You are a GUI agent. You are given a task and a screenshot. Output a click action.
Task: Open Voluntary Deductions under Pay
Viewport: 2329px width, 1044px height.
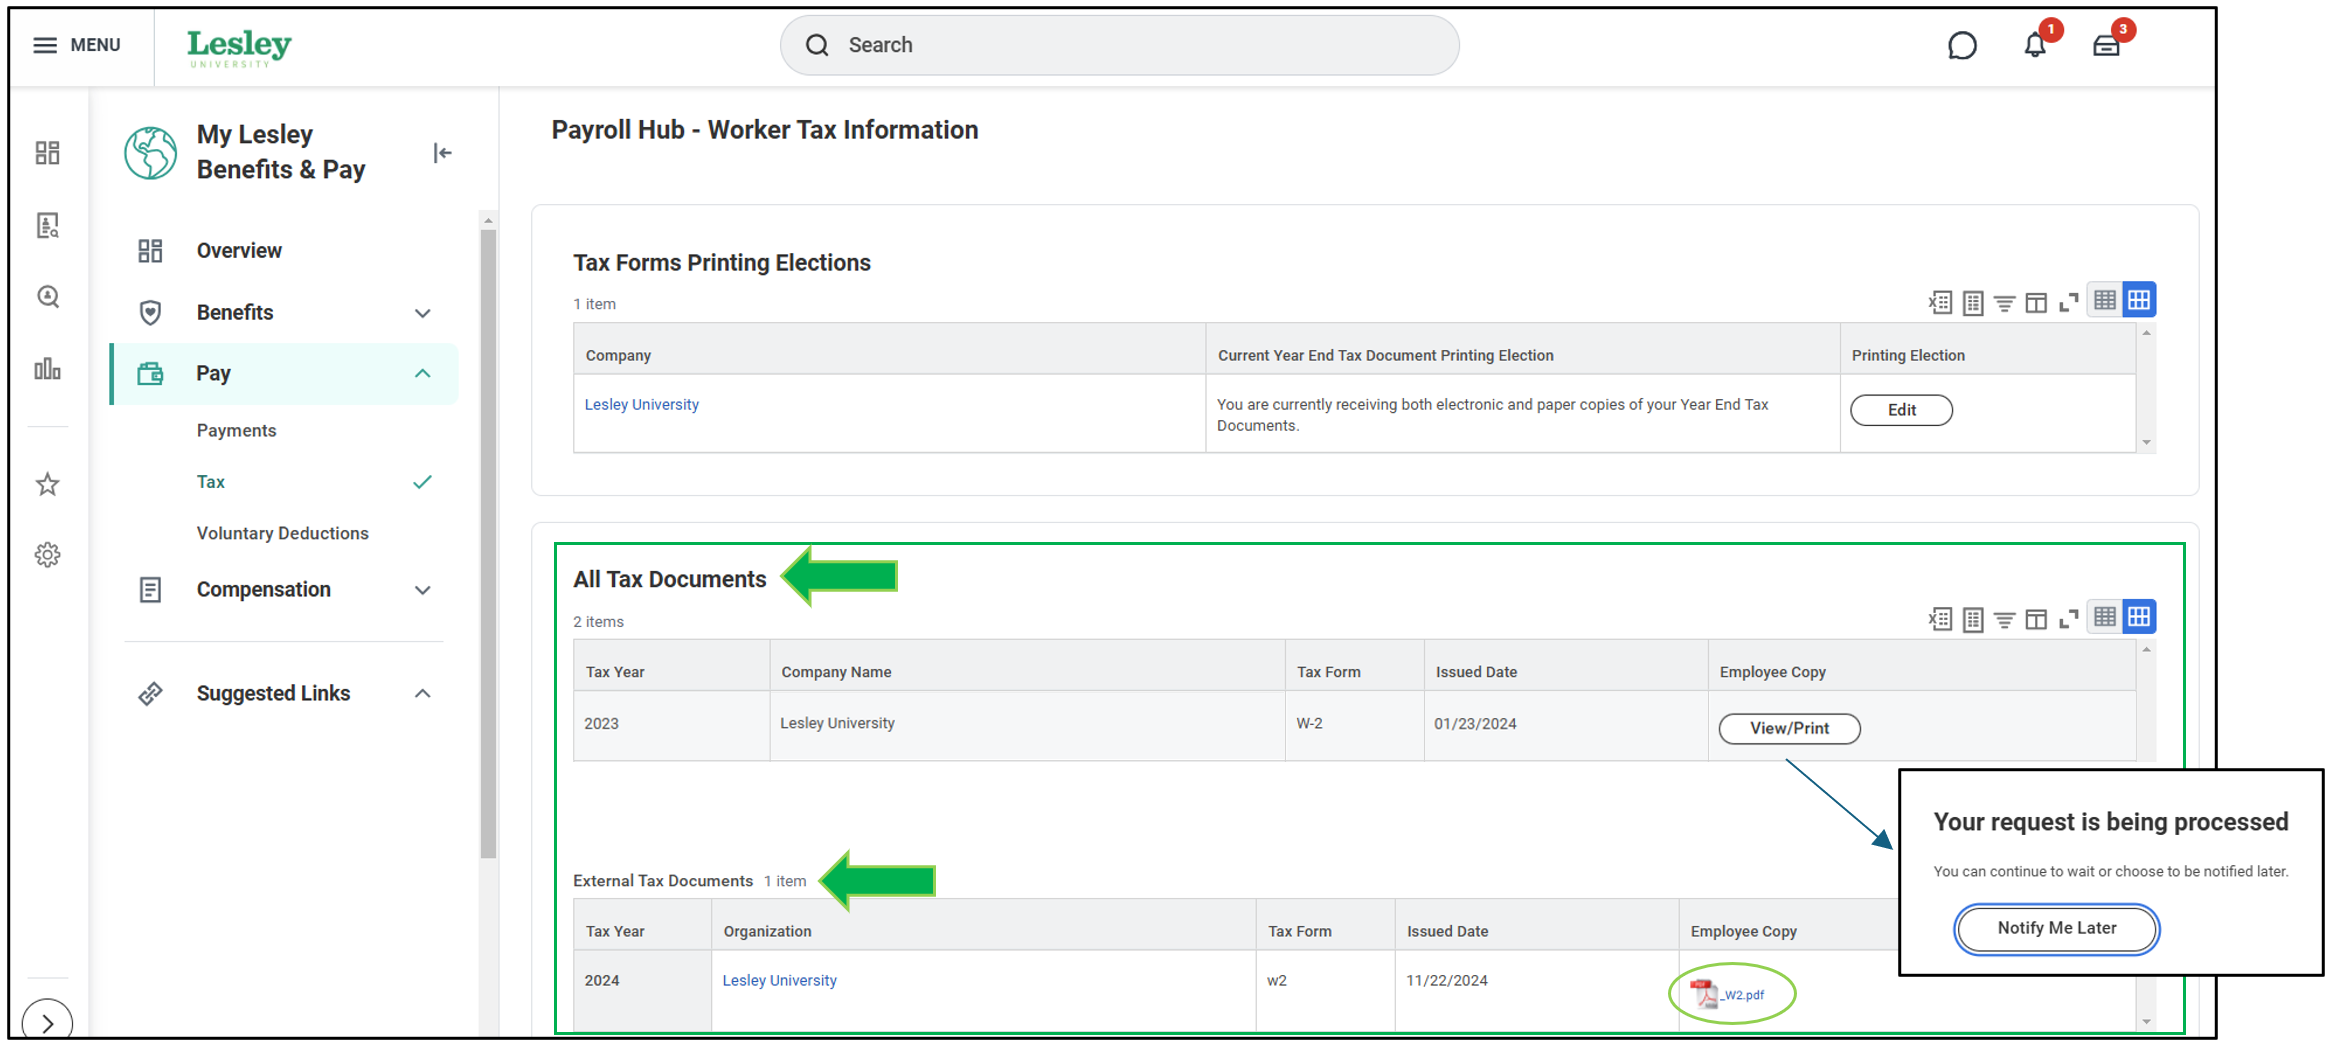(282, 533)
